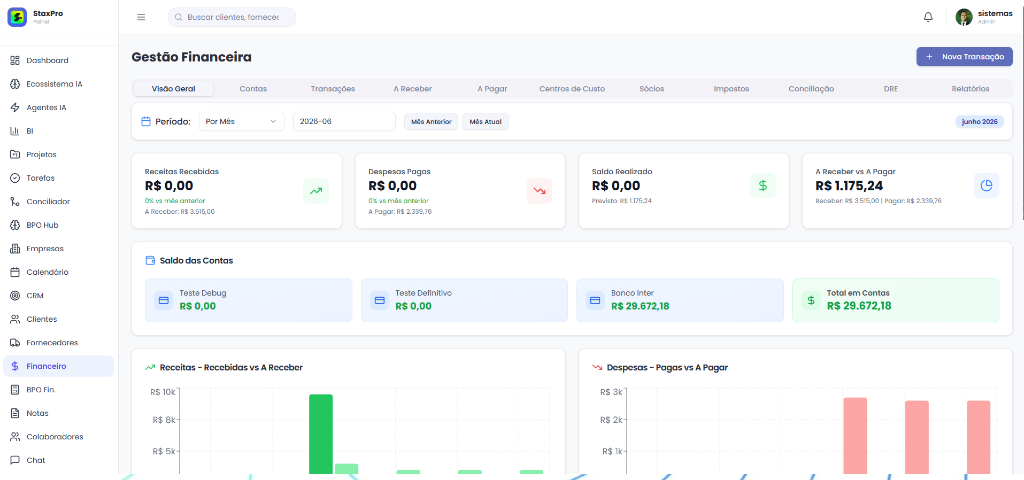Click the Dashboard sidebar icon
The image size is (1024, 480).
tap(15, 60)
